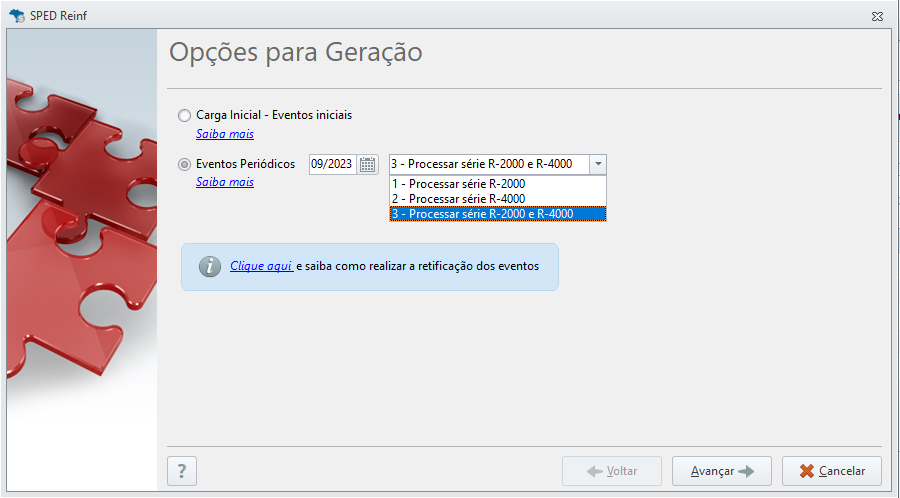Click the Eventos Periódicos label text
The height and width of the screenshot is (498, 900).
click(245, 164)
